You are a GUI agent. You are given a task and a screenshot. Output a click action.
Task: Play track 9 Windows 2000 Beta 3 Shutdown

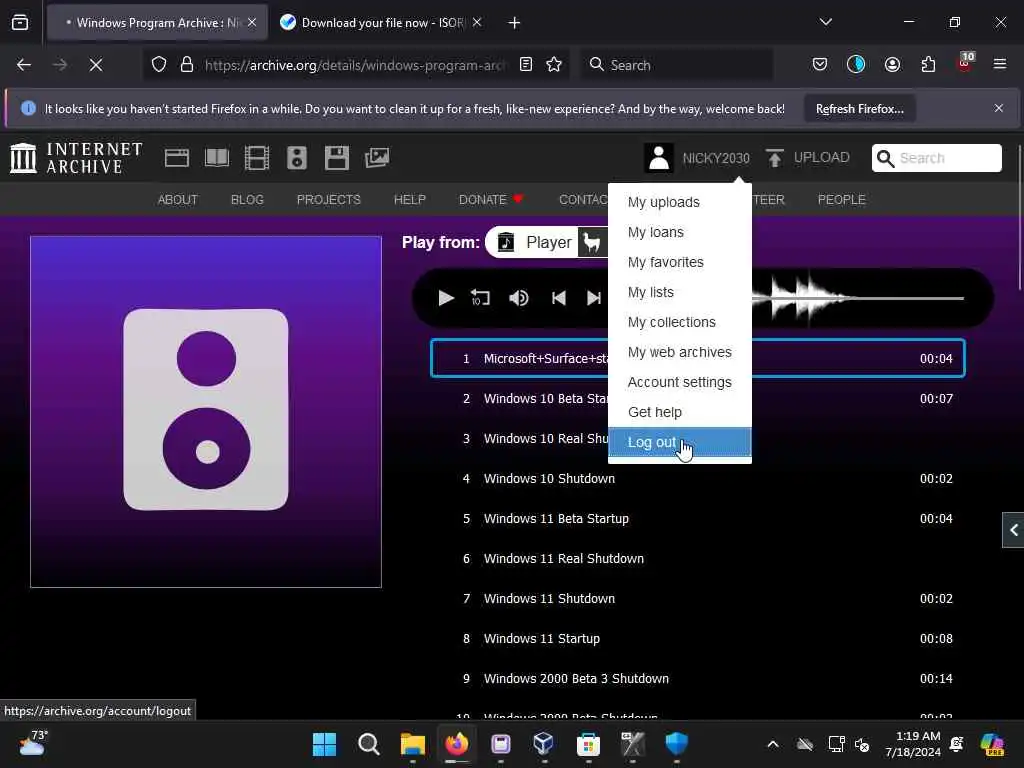coord(697,679)
